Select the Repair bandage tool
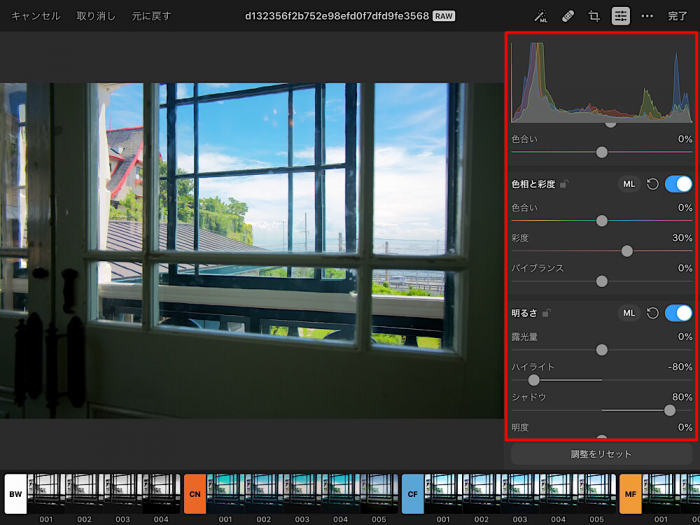Screen dimensions: 700x525 coord(567,17)
